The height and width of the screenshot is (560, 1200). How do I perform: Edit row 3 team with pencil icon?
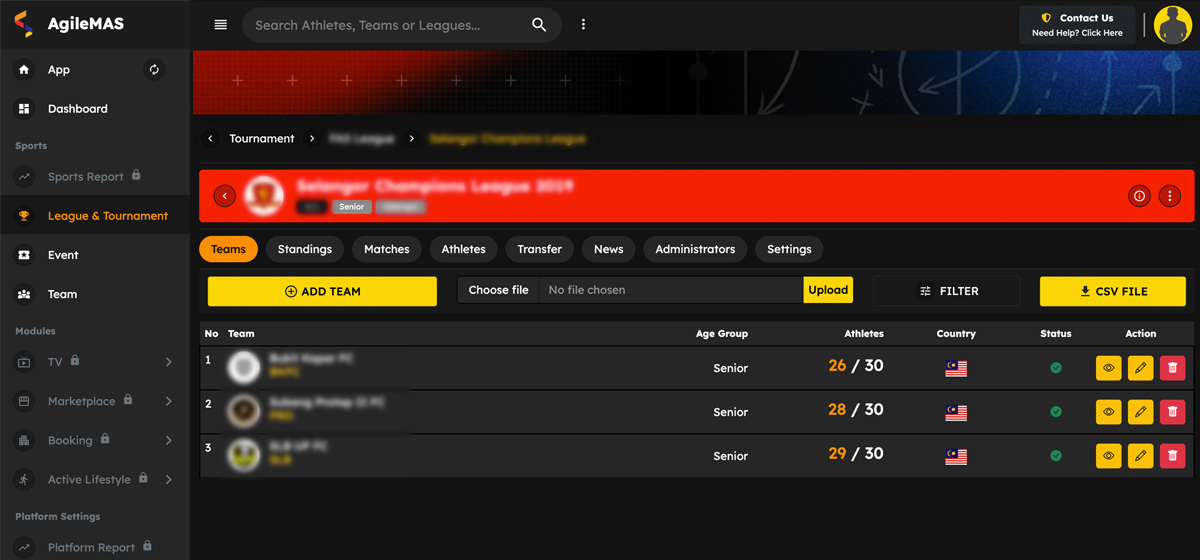(x=1140, y=456)
